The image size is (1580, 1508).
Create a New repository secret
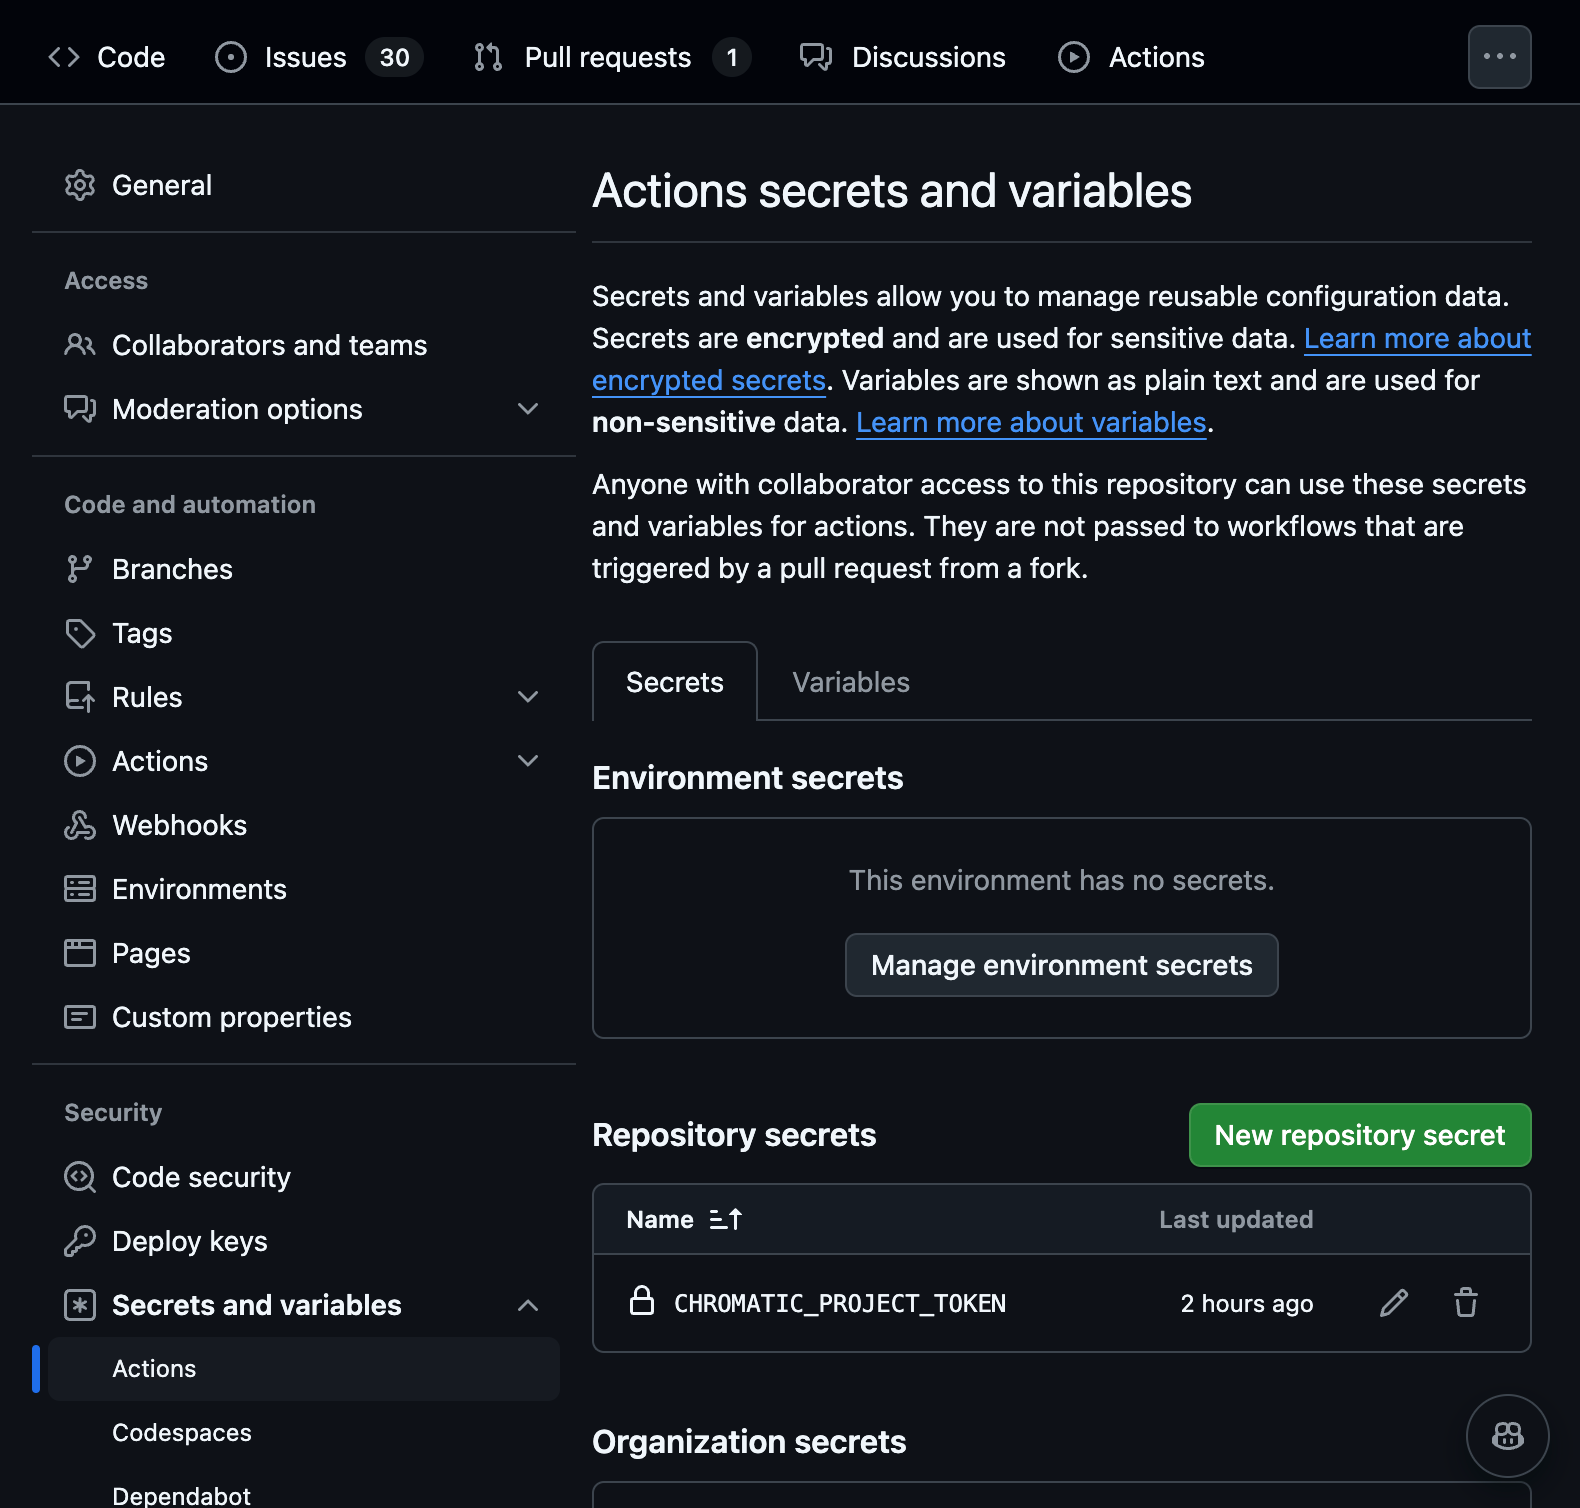click(x=1360, y=1135)
